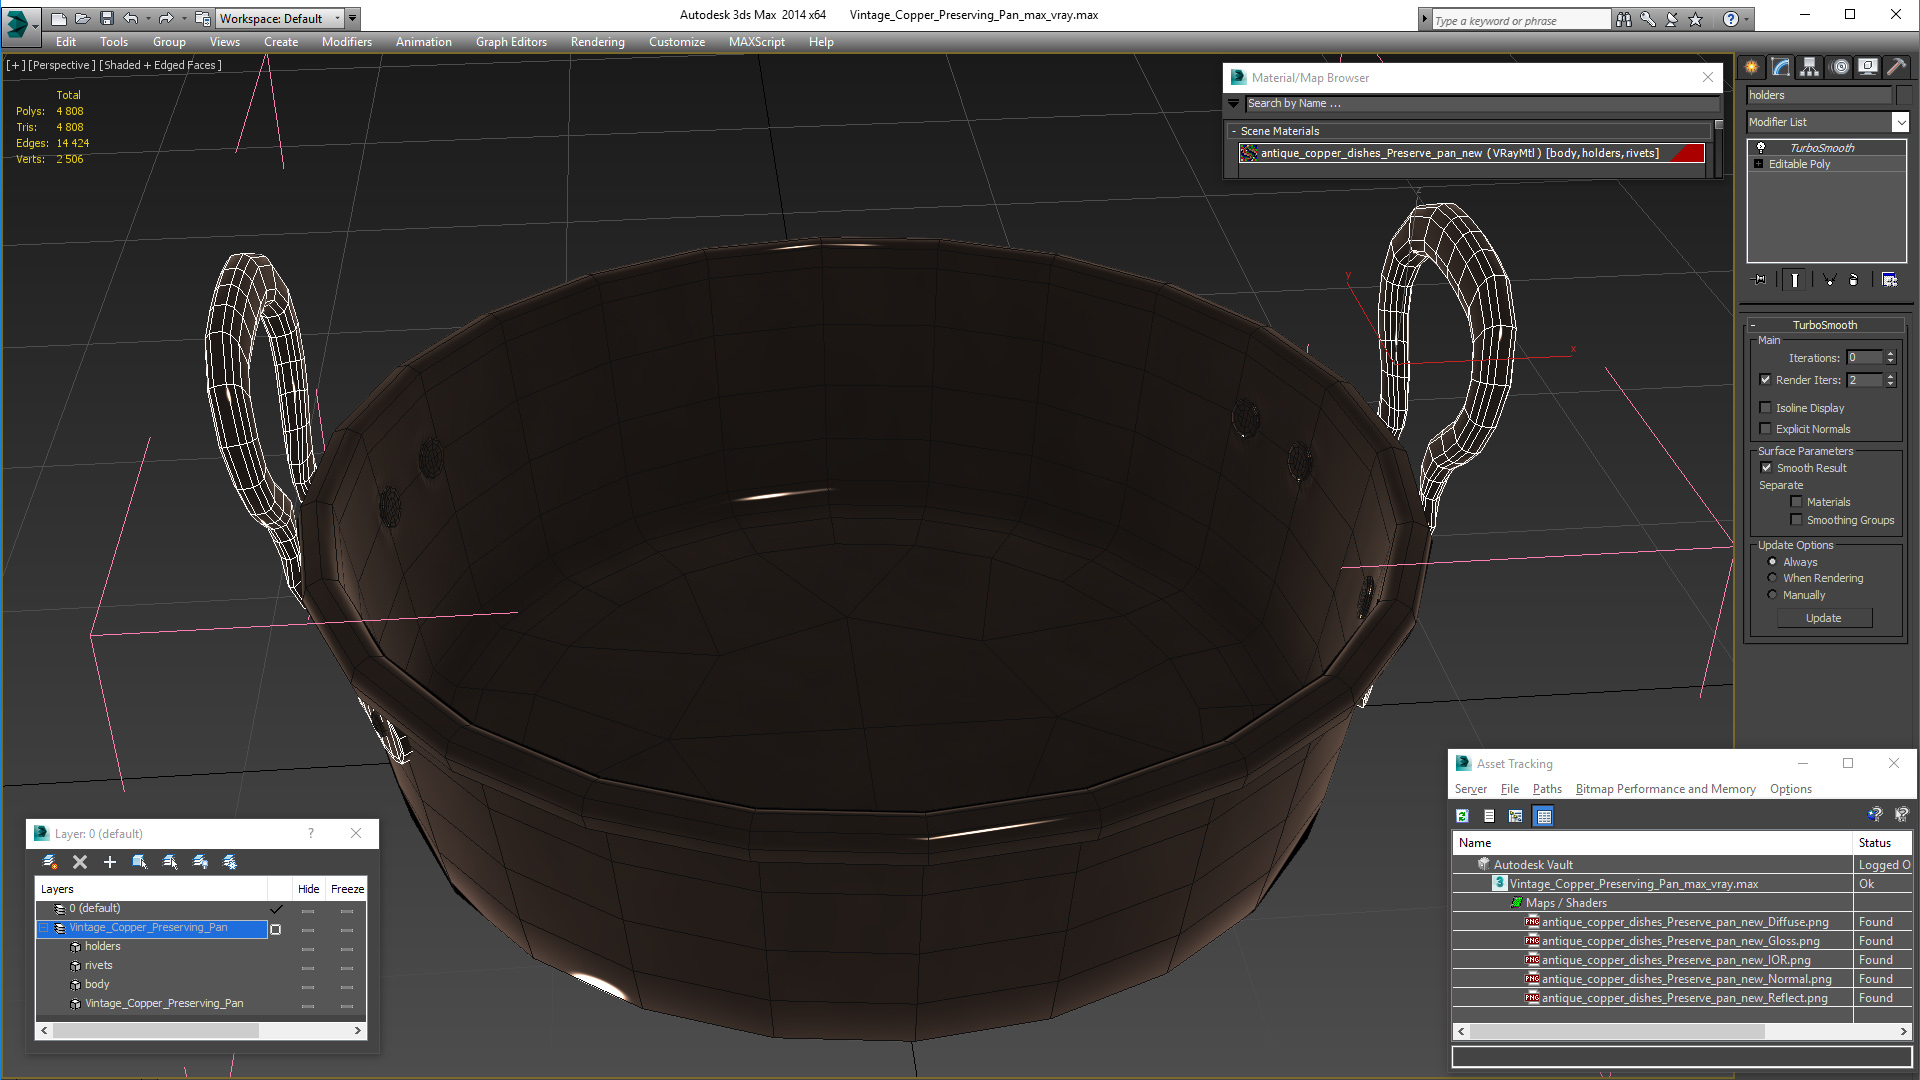1920x1080 pixels.
Task: Enable Isoline Display checkbox
Action: pyautogui.click(x=1766, y=408)
